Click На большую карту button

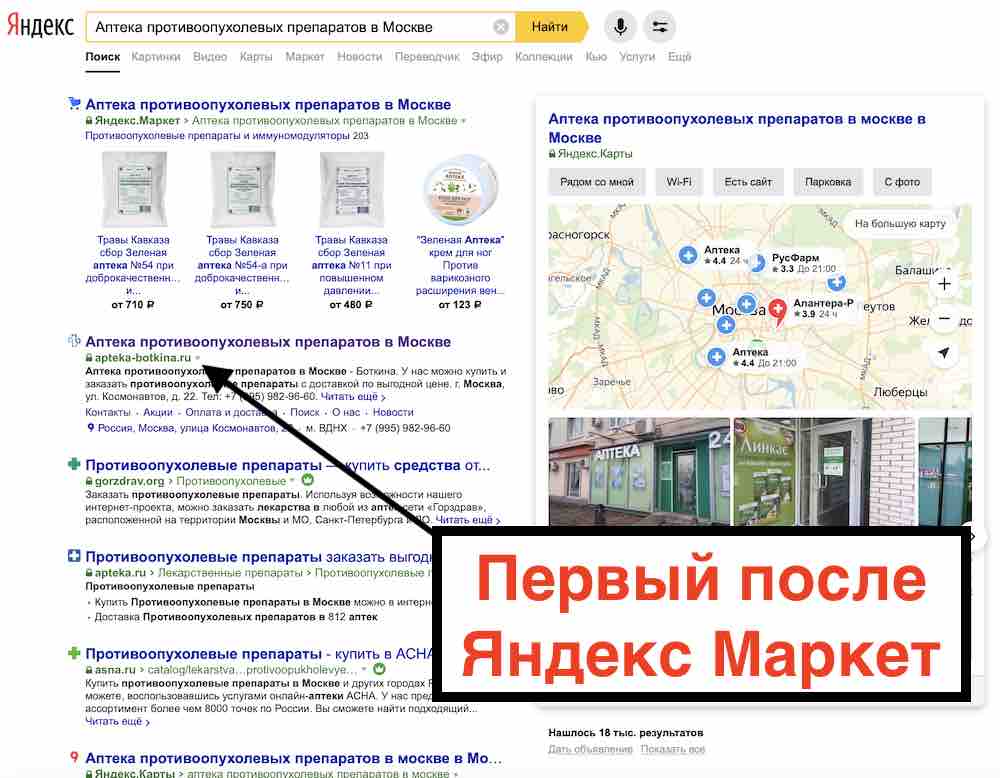(x=900, y=224)
